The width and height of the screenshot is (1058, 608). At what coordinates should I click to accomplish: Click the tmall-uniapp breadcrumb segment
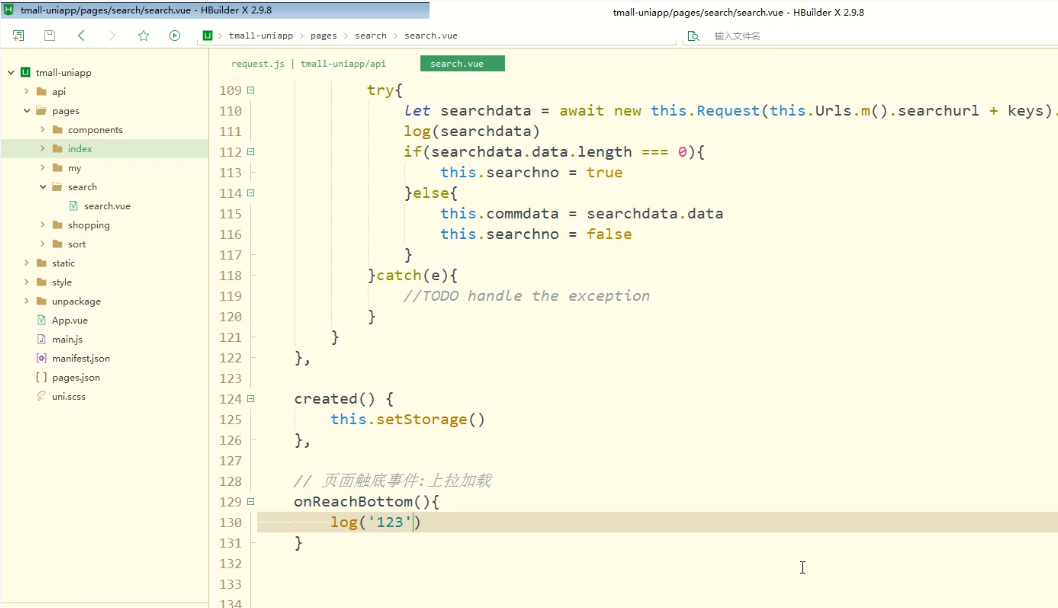[x=260, y=36]
